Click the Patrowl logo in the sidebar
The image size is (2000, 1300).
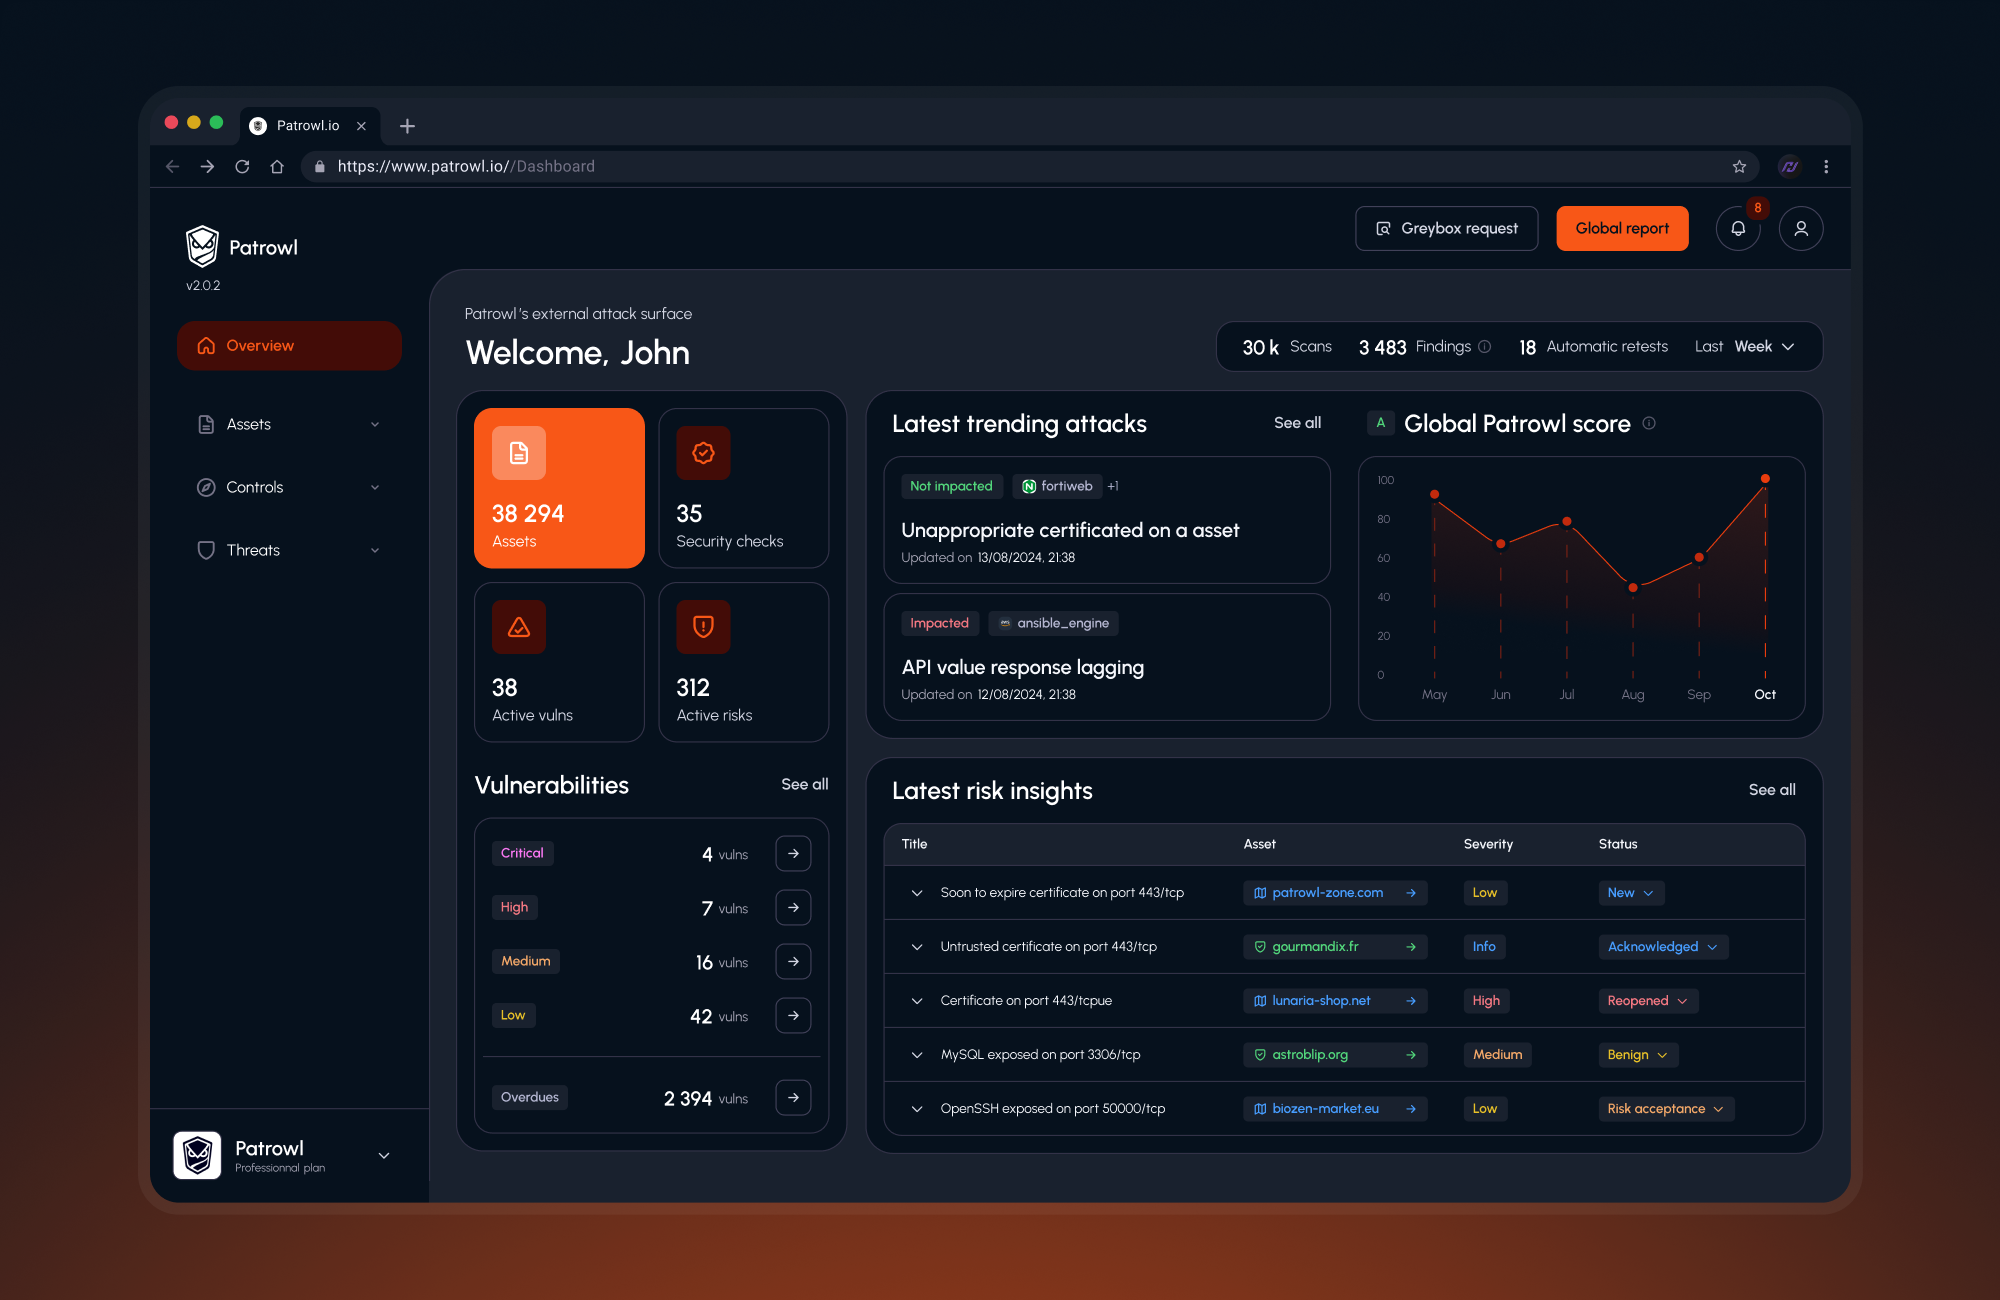[202, 245]
